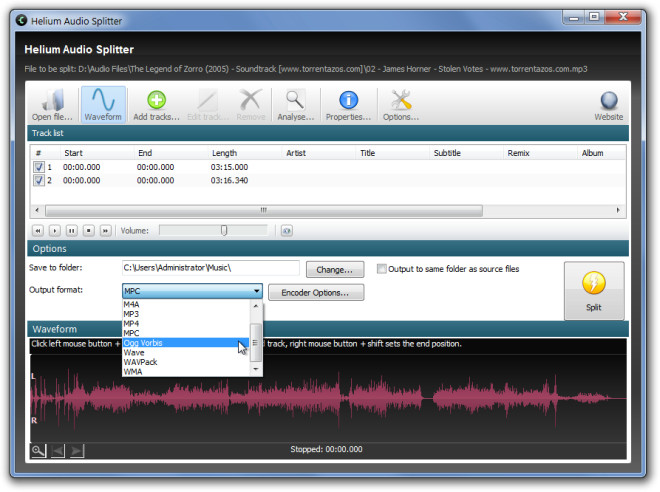The image size is (660, 492).
Task: Click the waveform zoom magnifier icon
Action: 38,451
